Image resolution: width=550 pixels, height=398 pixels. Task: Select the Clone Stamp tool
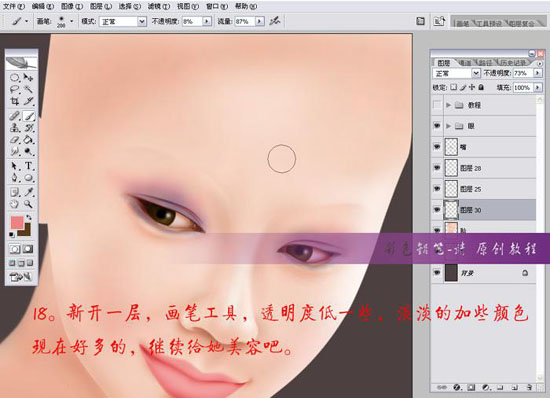tap(14, 128)
